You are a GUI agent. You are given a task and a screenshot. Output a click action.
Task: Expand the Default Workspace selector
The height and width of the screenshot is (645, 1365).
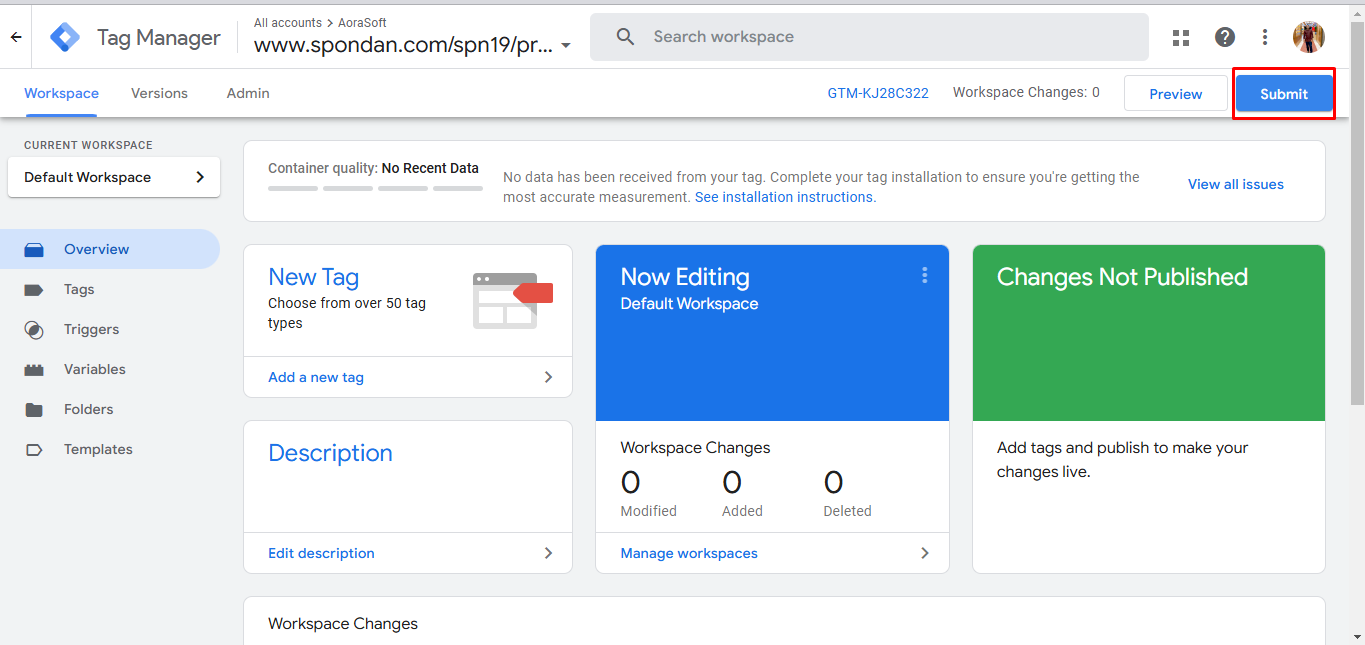click(x=114, y=177)
